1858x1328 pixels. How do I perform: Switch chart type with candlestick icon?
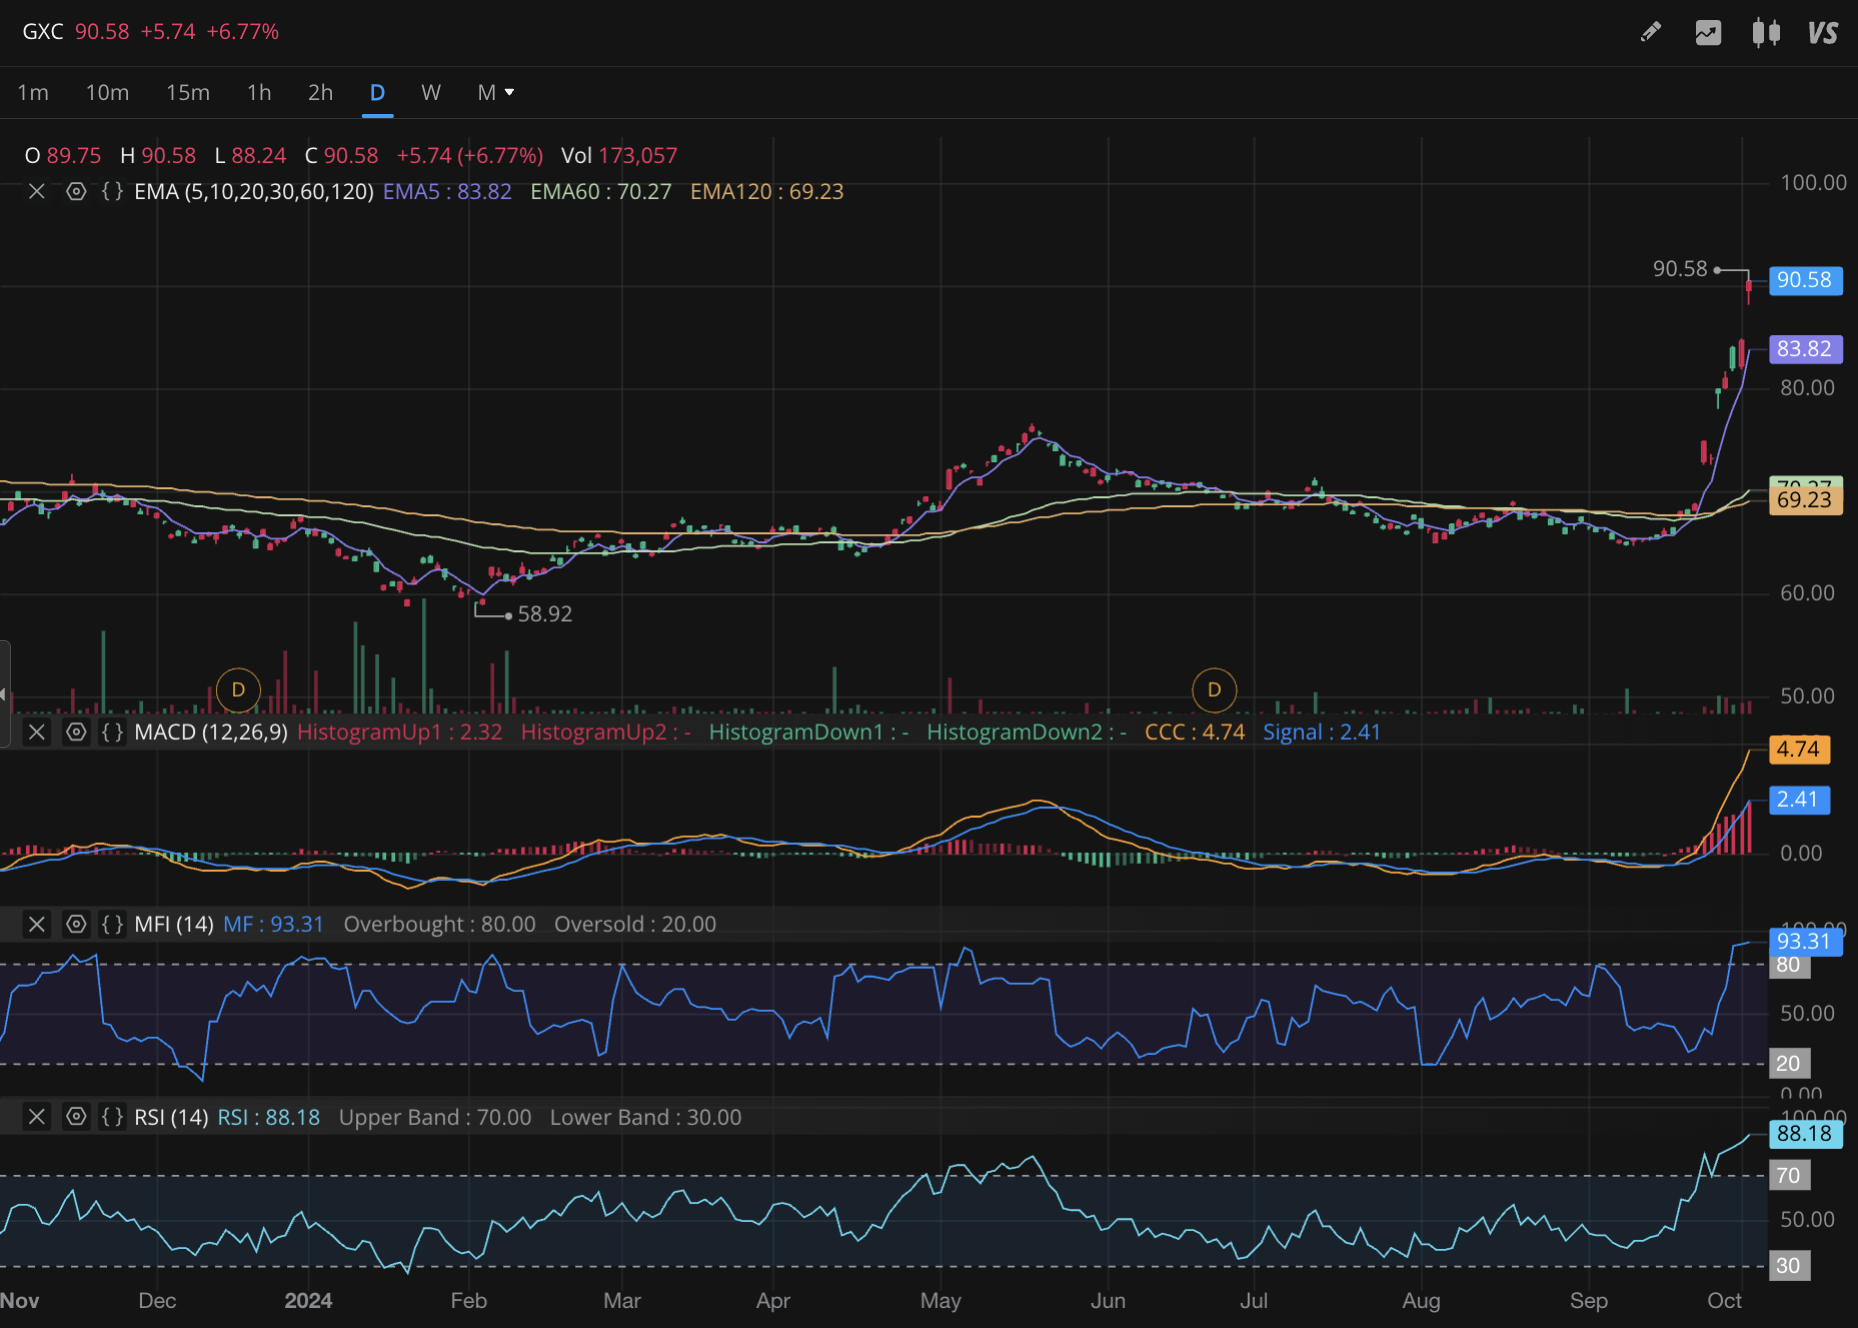point(1766,33)
